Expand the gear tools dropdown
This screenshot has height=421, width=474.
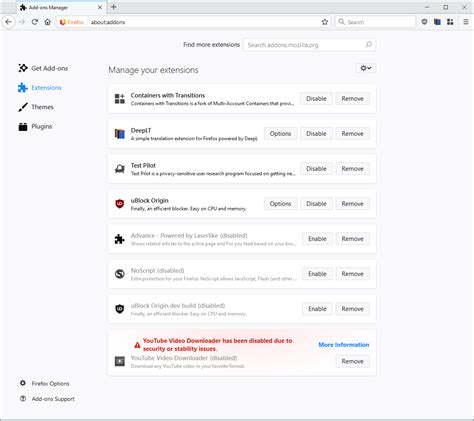pyautogui.click(x=366, y=68)
